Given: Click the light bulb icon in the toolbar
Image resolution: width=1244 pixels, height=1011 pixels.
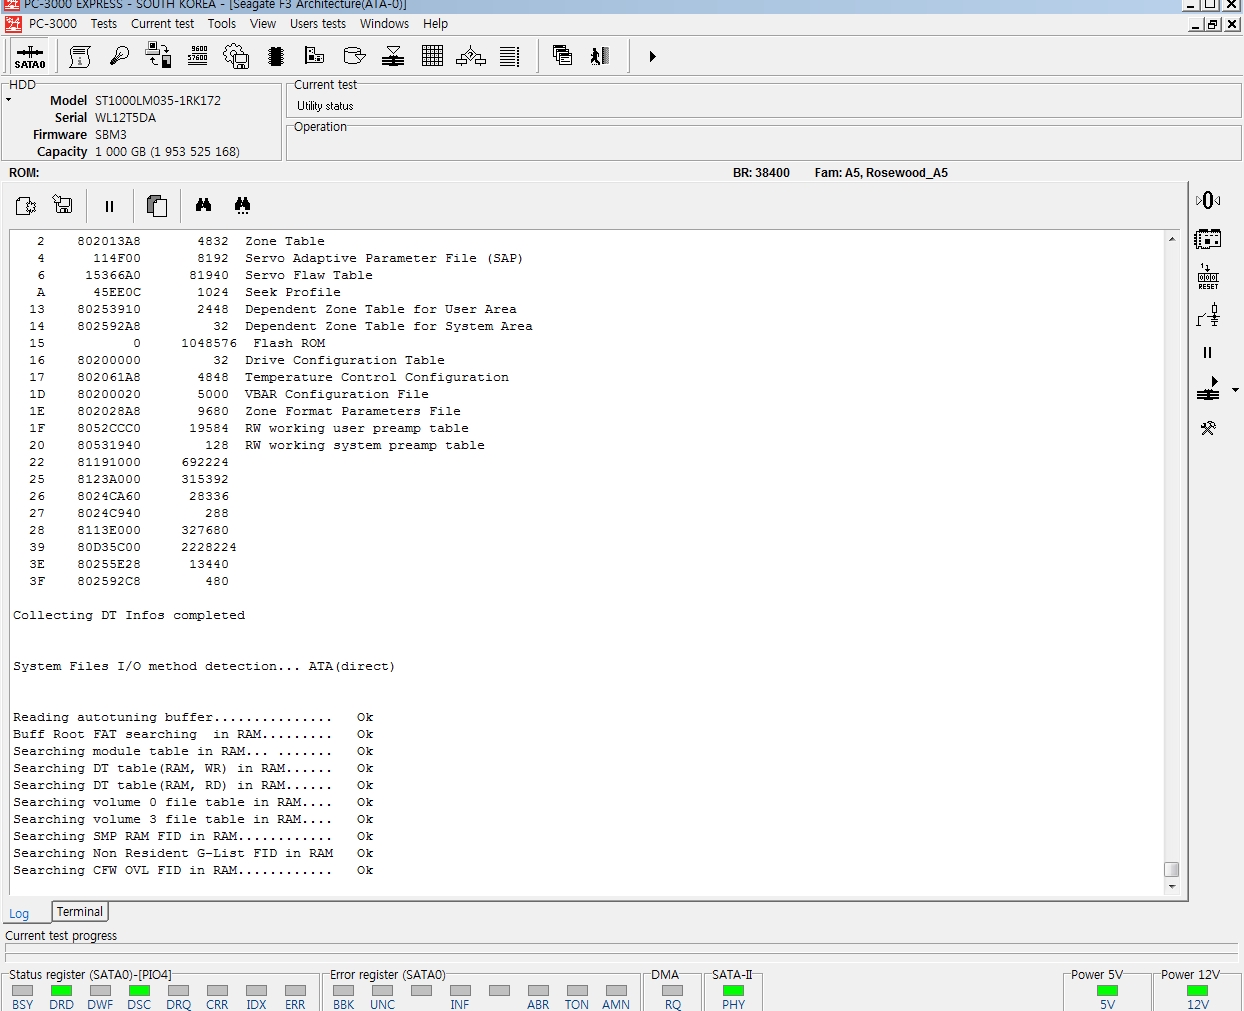Looking at the screenshot, I should pyautogui.click(x=119, y=56).
